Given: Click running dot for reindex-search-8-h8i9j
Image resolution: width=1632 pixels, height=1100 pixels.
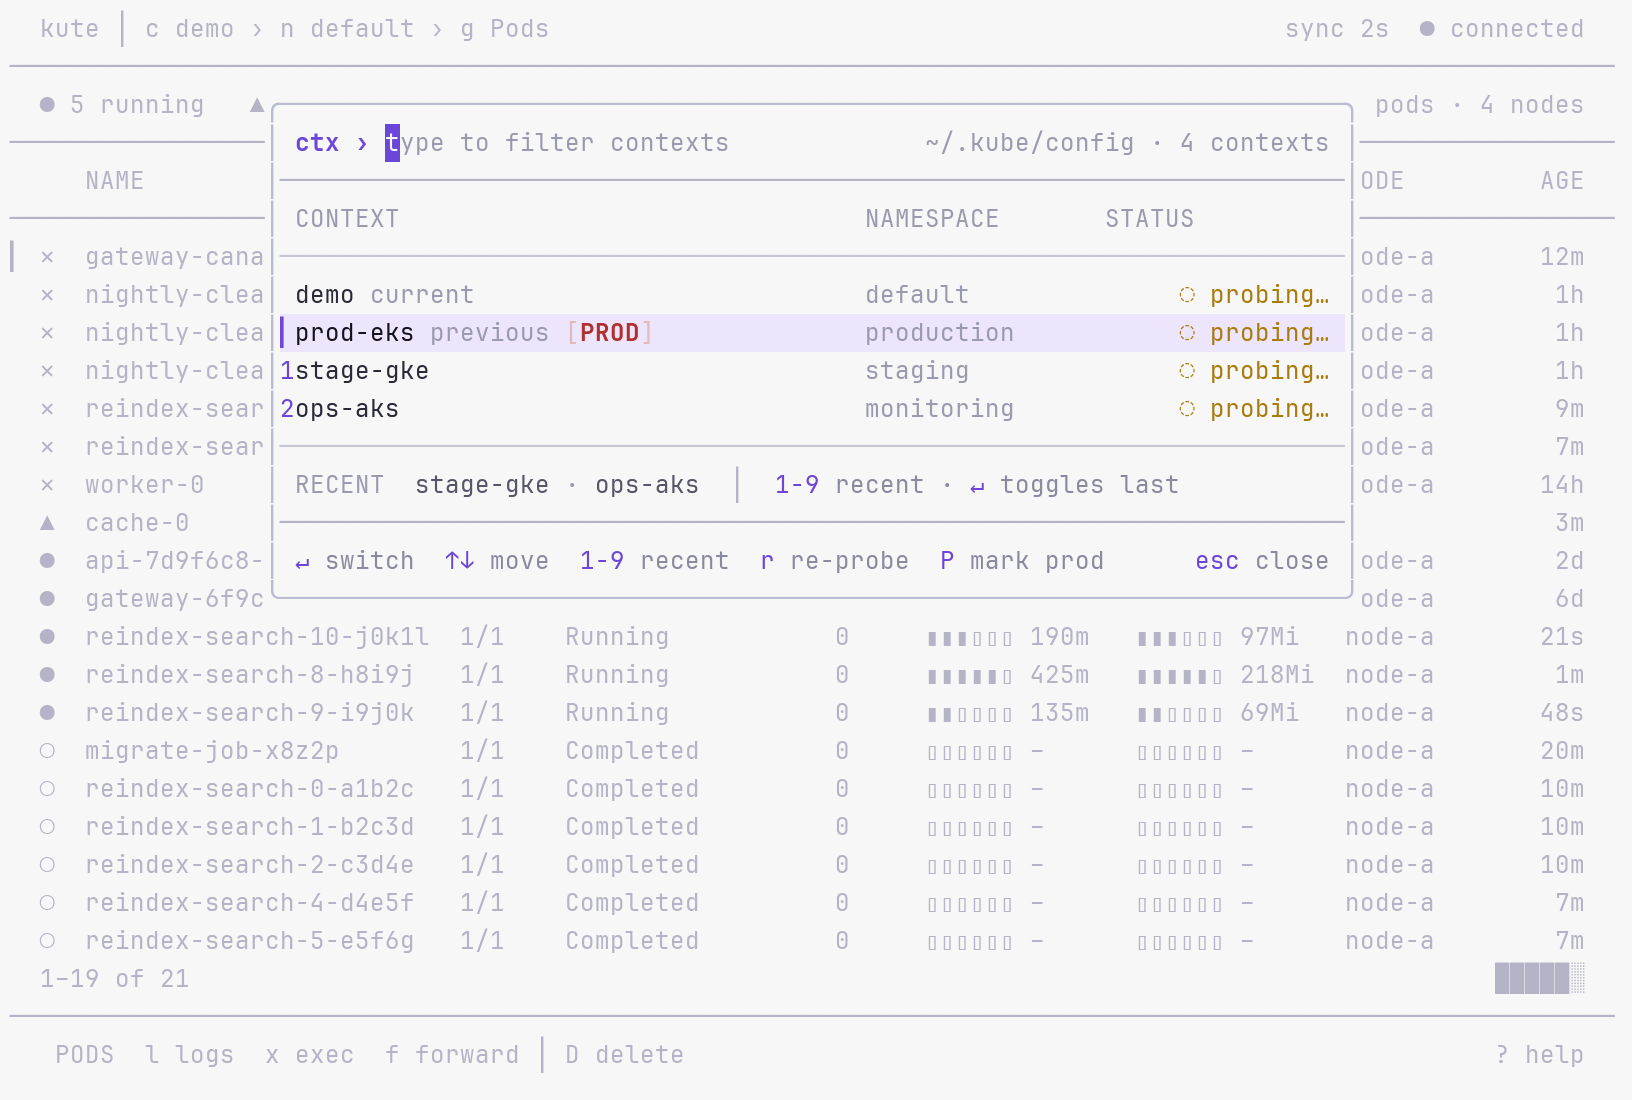Looking at the screenshot, I should [47, 675].
